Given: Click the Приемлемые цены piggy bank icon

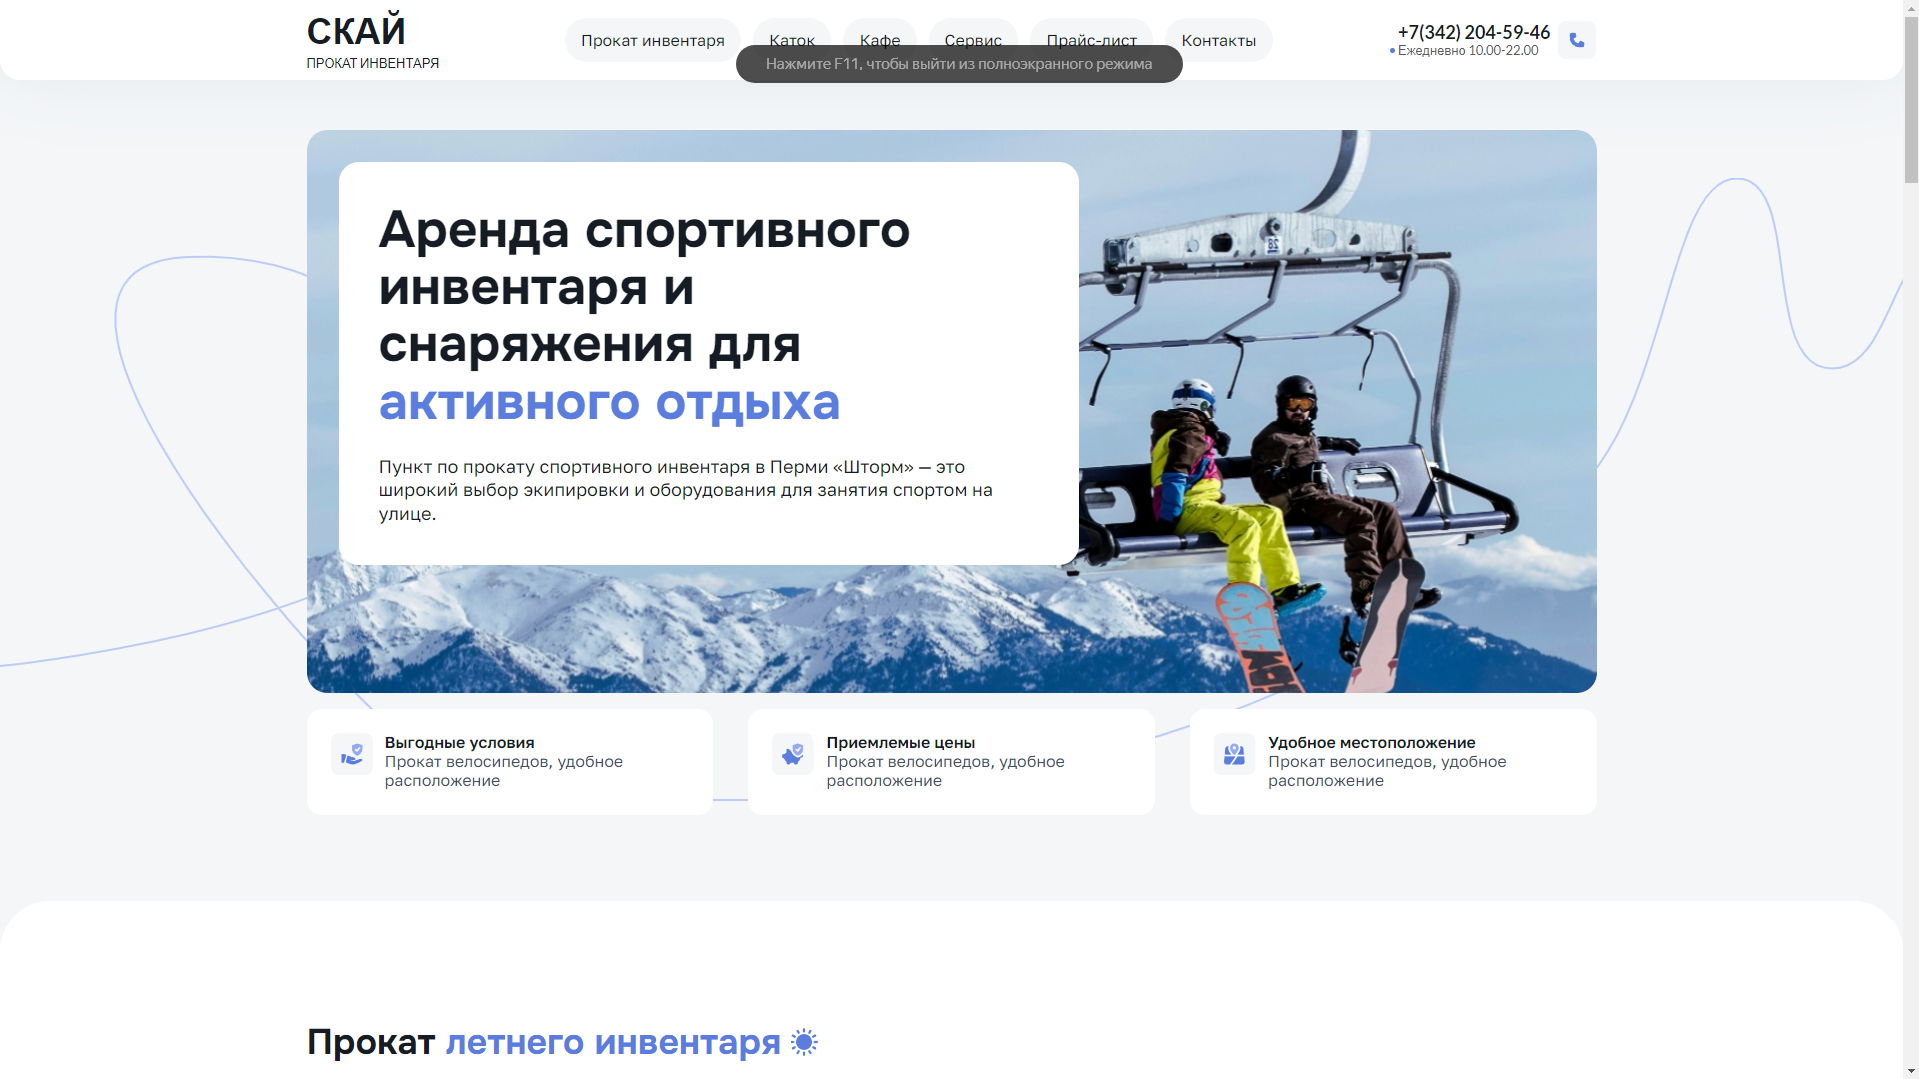Looking at the screenshot, I should click(793, 754).
